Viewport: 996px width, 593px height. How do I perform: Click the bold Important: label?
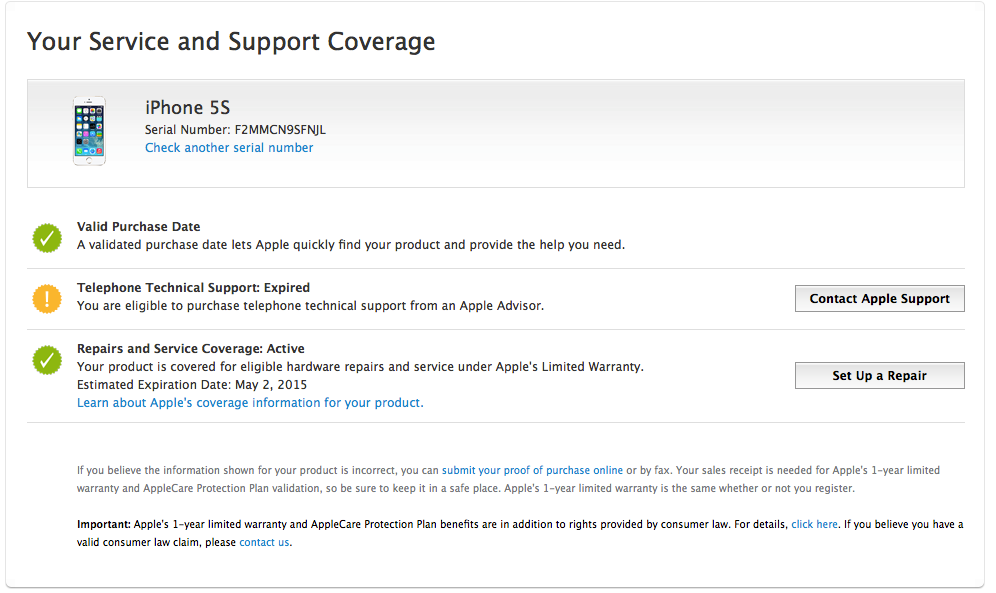coord(104,524)
